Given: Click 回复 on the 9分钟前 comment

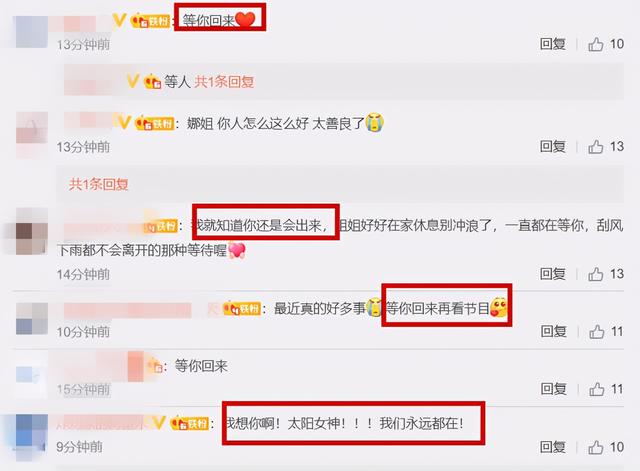Looking at the screenshot, I should [553, 447].
